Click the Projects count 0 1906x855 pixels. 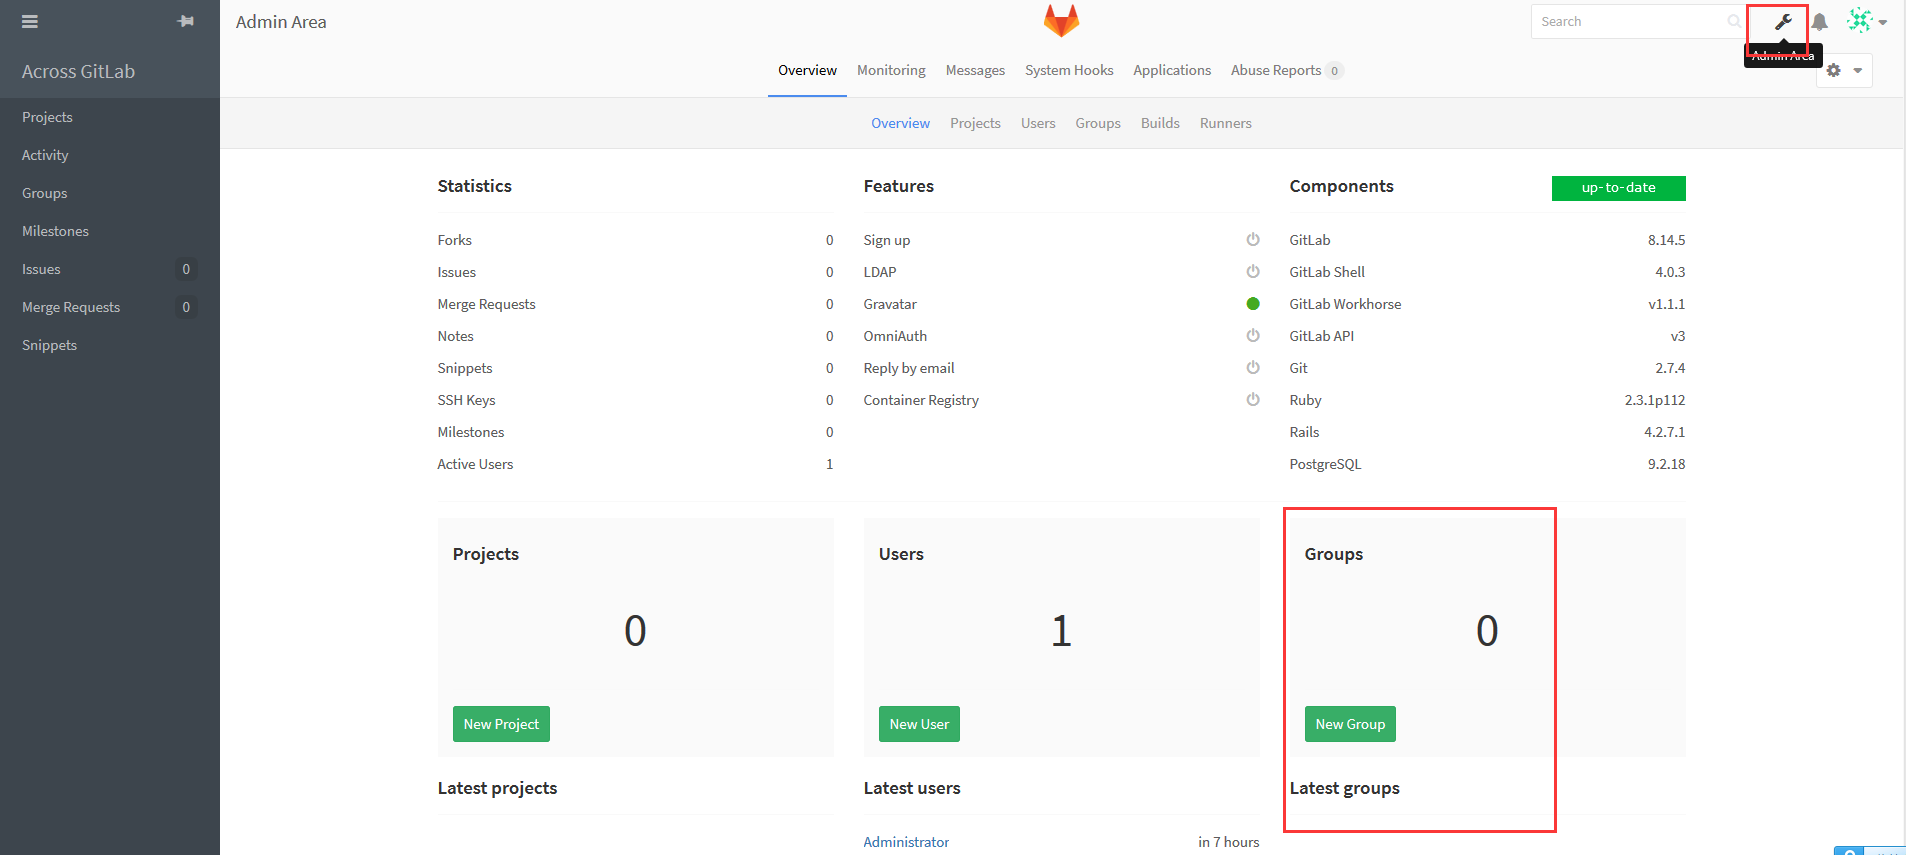(635, 631)
